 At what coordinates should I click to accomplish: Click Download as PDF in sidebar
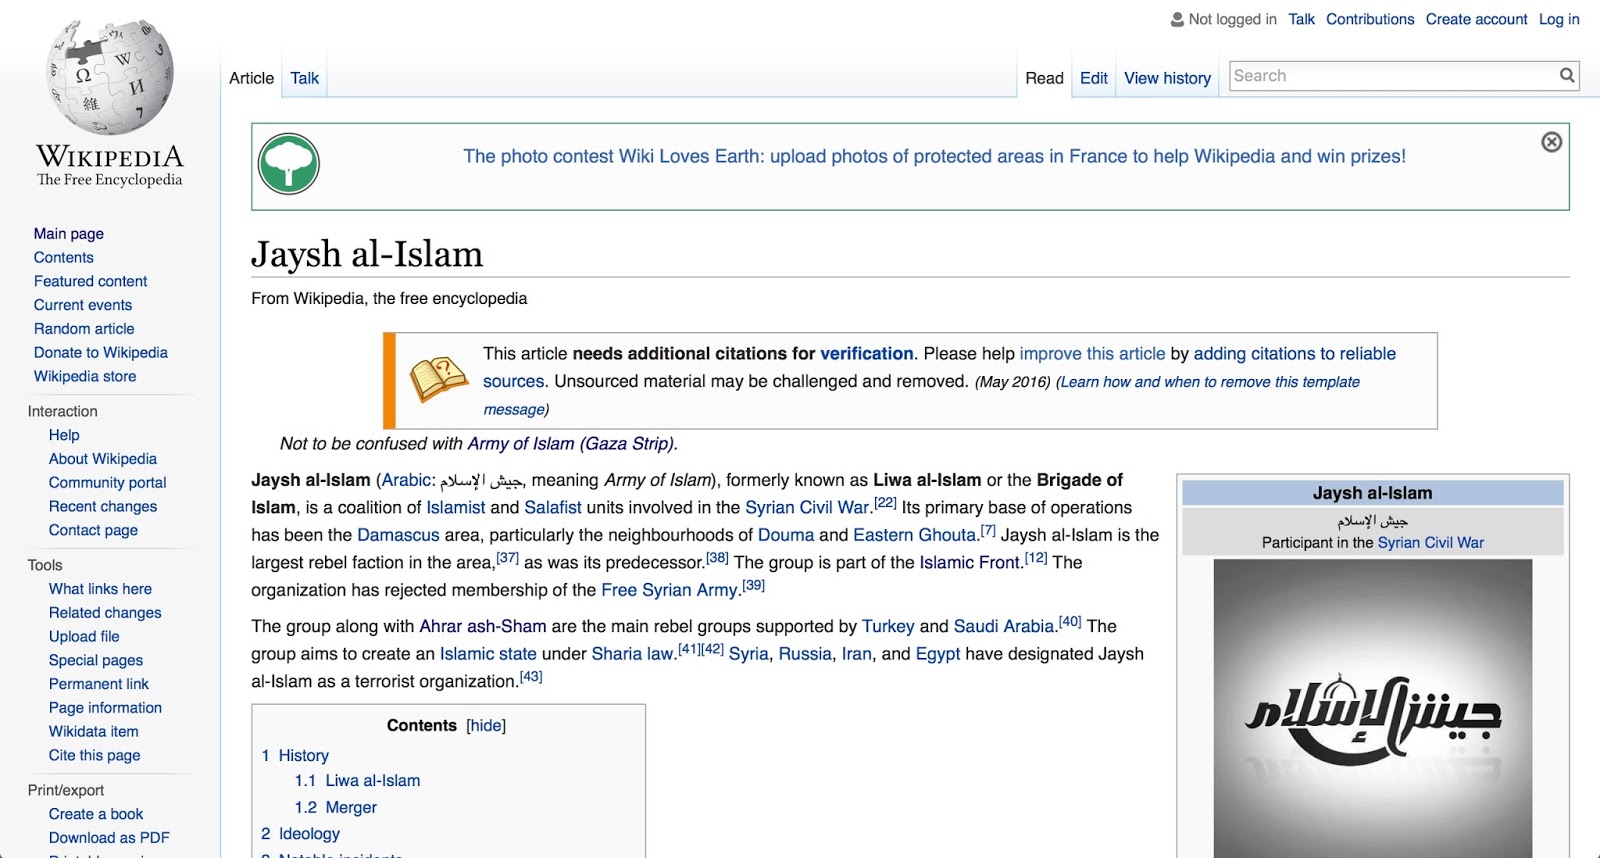(x=109, y=838)
